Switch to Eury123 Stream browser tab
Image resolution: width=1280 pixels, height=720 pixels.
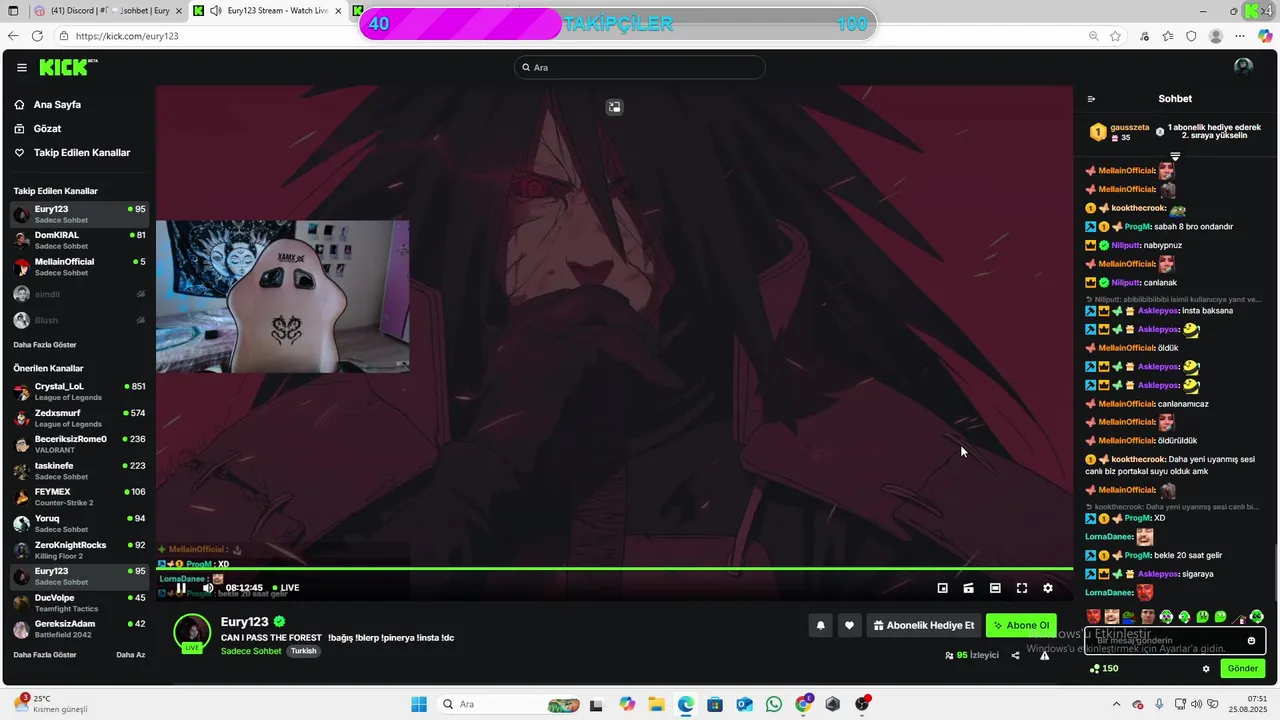pos(268,11)
